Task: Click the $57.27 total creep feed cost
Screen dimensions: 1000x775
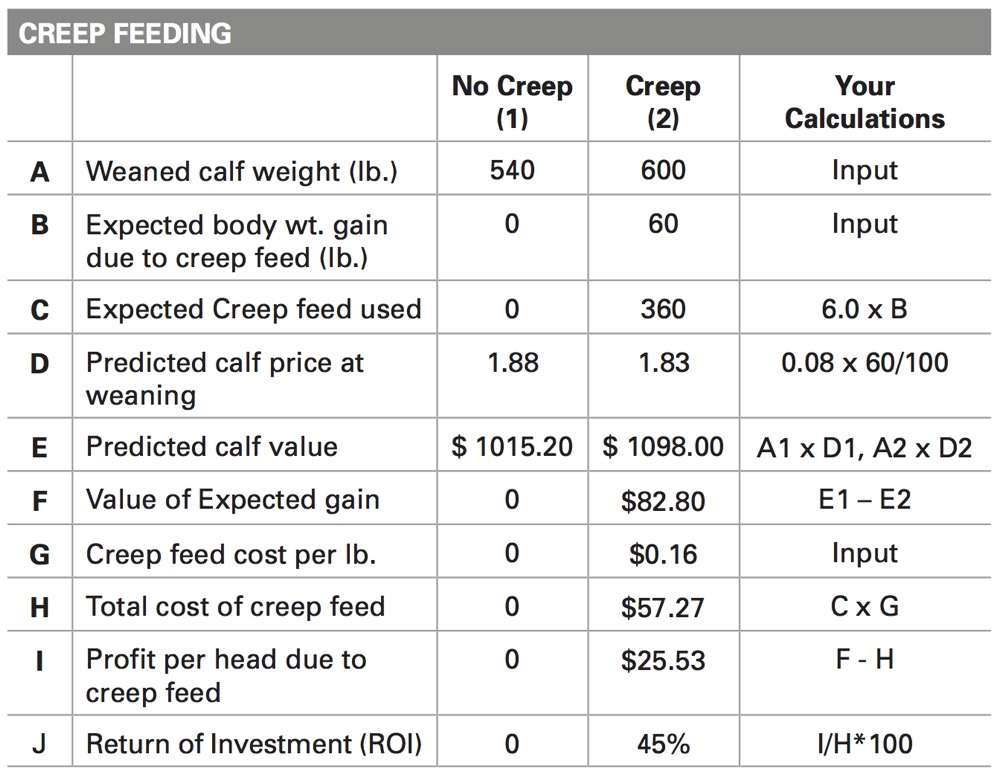Action: (663, 607)
